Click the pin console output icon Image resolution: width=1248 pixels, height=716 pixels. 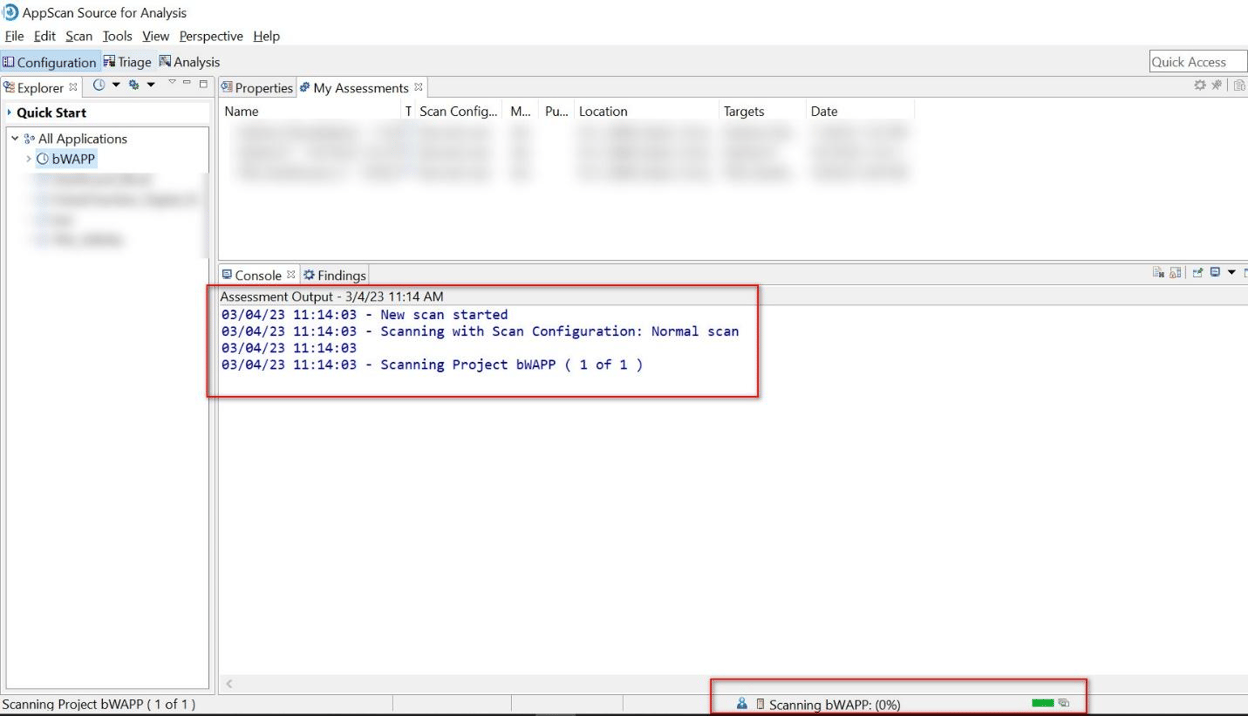tap(1197, 272)
